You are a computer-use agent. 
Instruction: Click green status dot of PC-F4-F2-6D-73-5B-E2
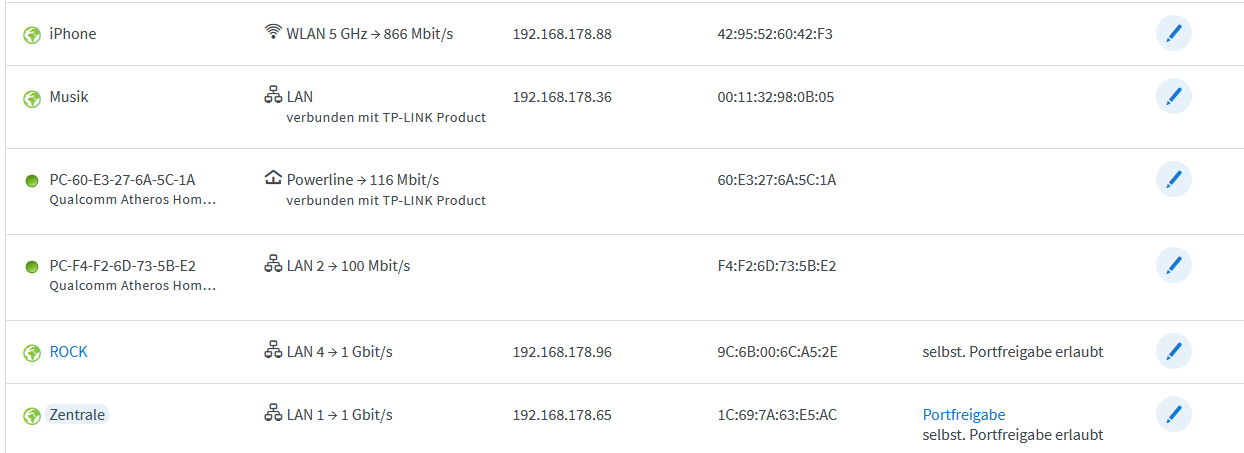(x=31, y=267)
